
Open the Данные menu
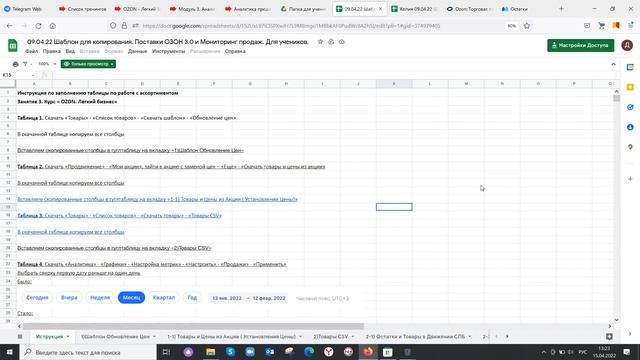tap(138, 51)
